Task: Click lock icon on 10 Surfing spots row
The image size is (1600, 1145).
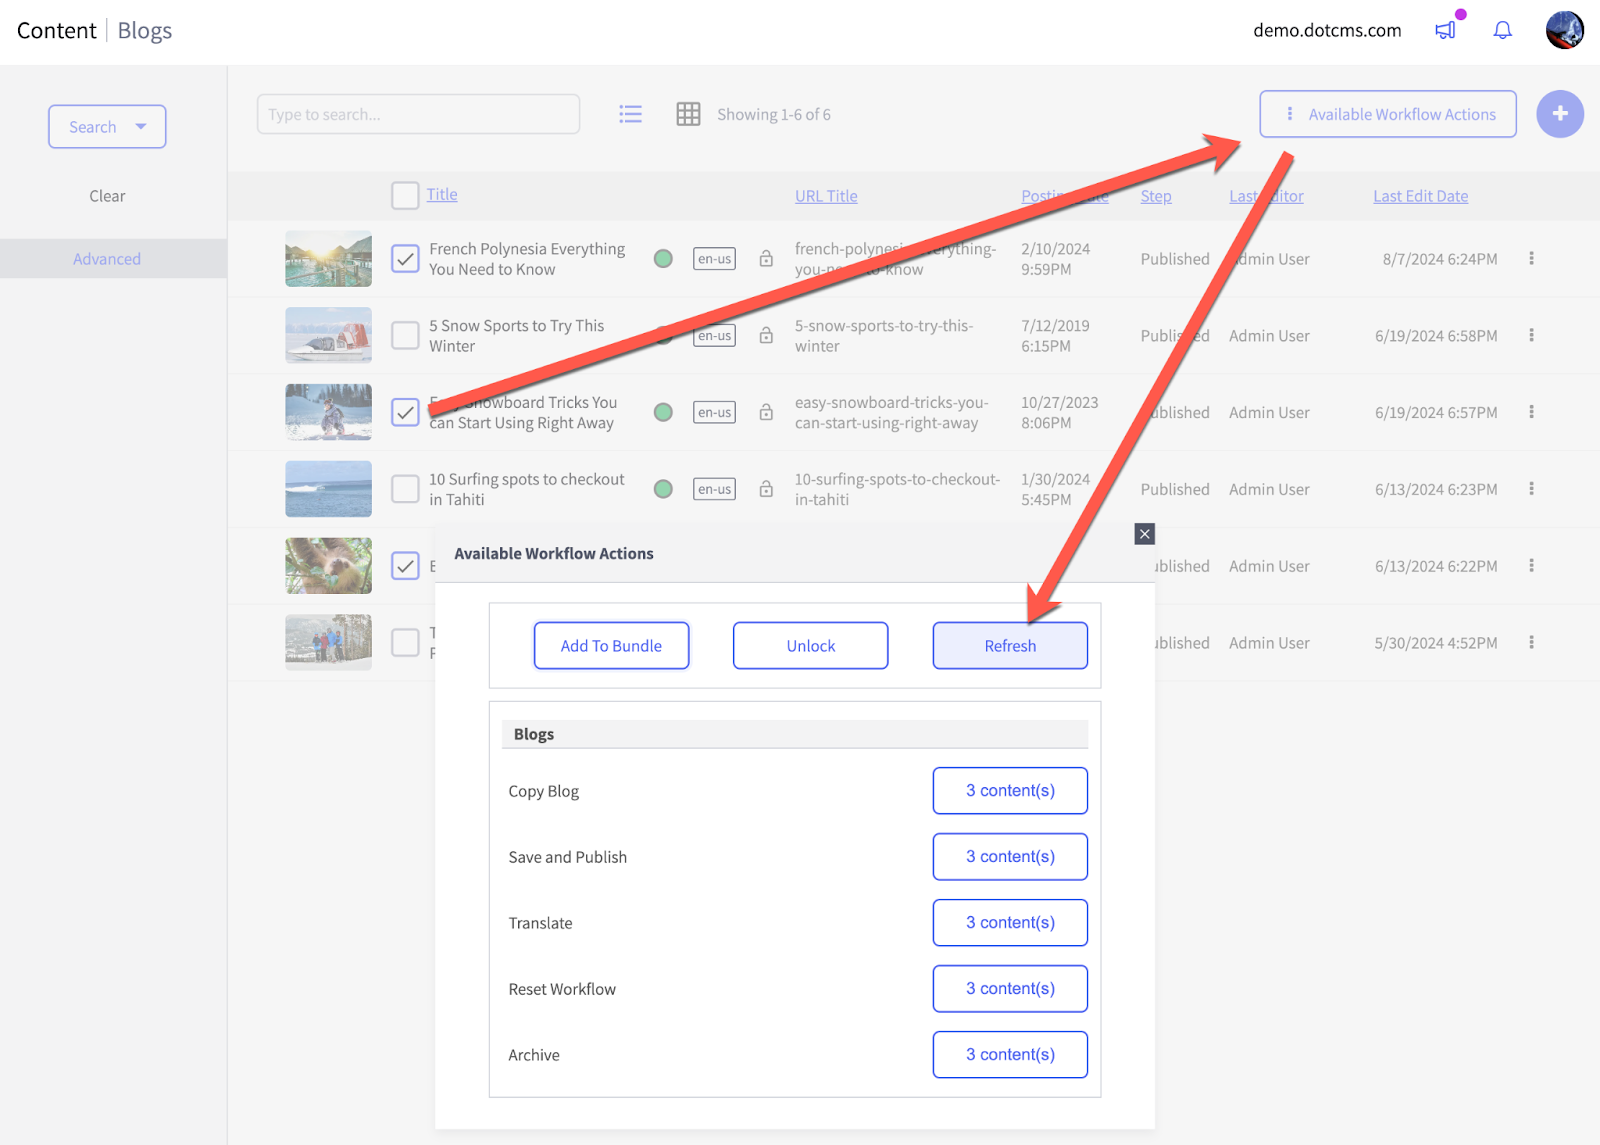Action: 766,489
